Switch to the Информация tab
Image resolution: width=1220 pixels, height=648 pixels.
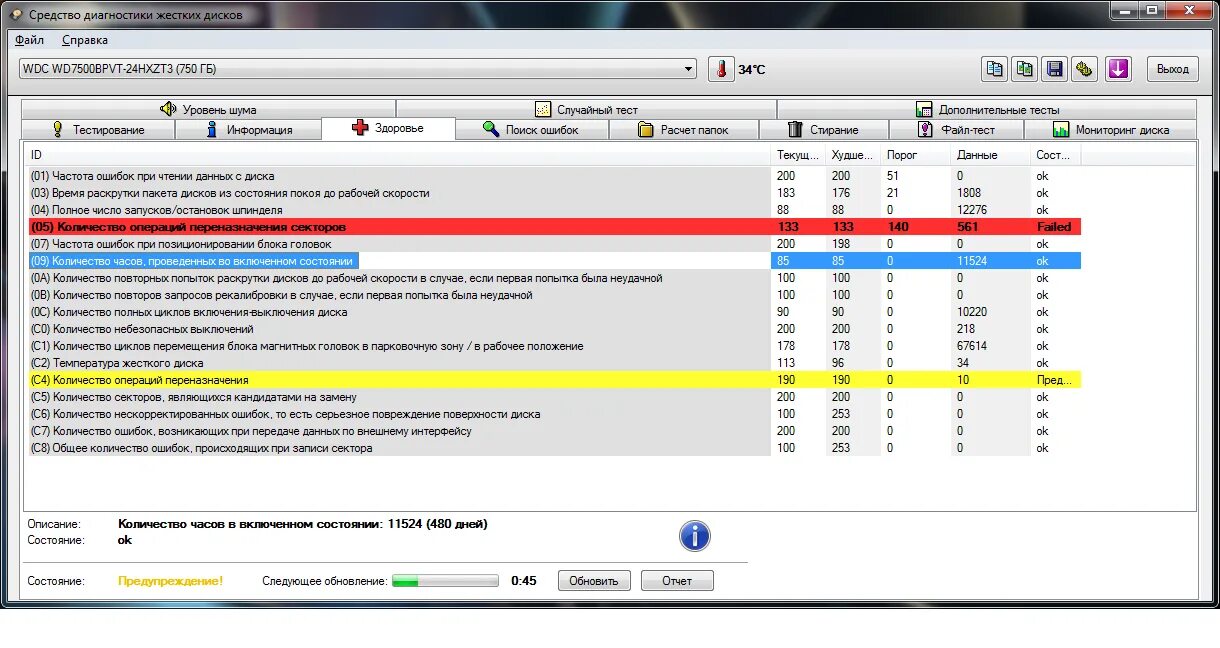pos(248,130)
